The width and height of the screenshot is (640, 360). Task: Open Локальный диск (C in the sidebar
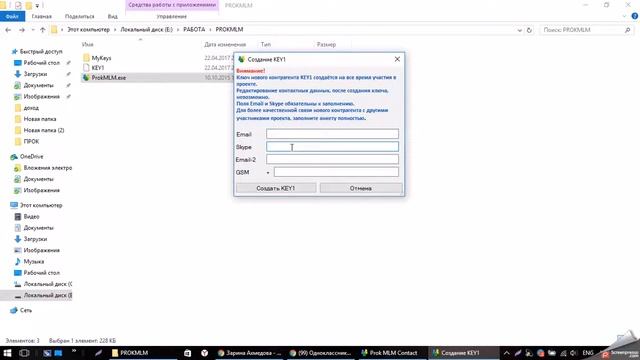click(47, 284)
